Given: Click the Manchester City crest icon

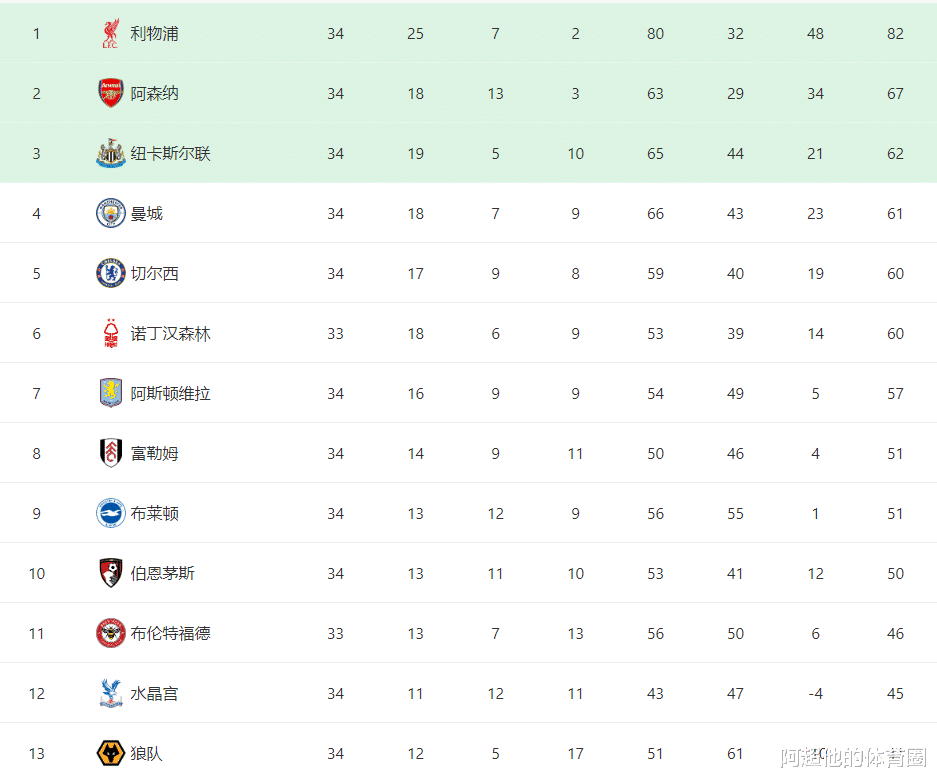Looking at the screenshot, I should pos(110,214).
